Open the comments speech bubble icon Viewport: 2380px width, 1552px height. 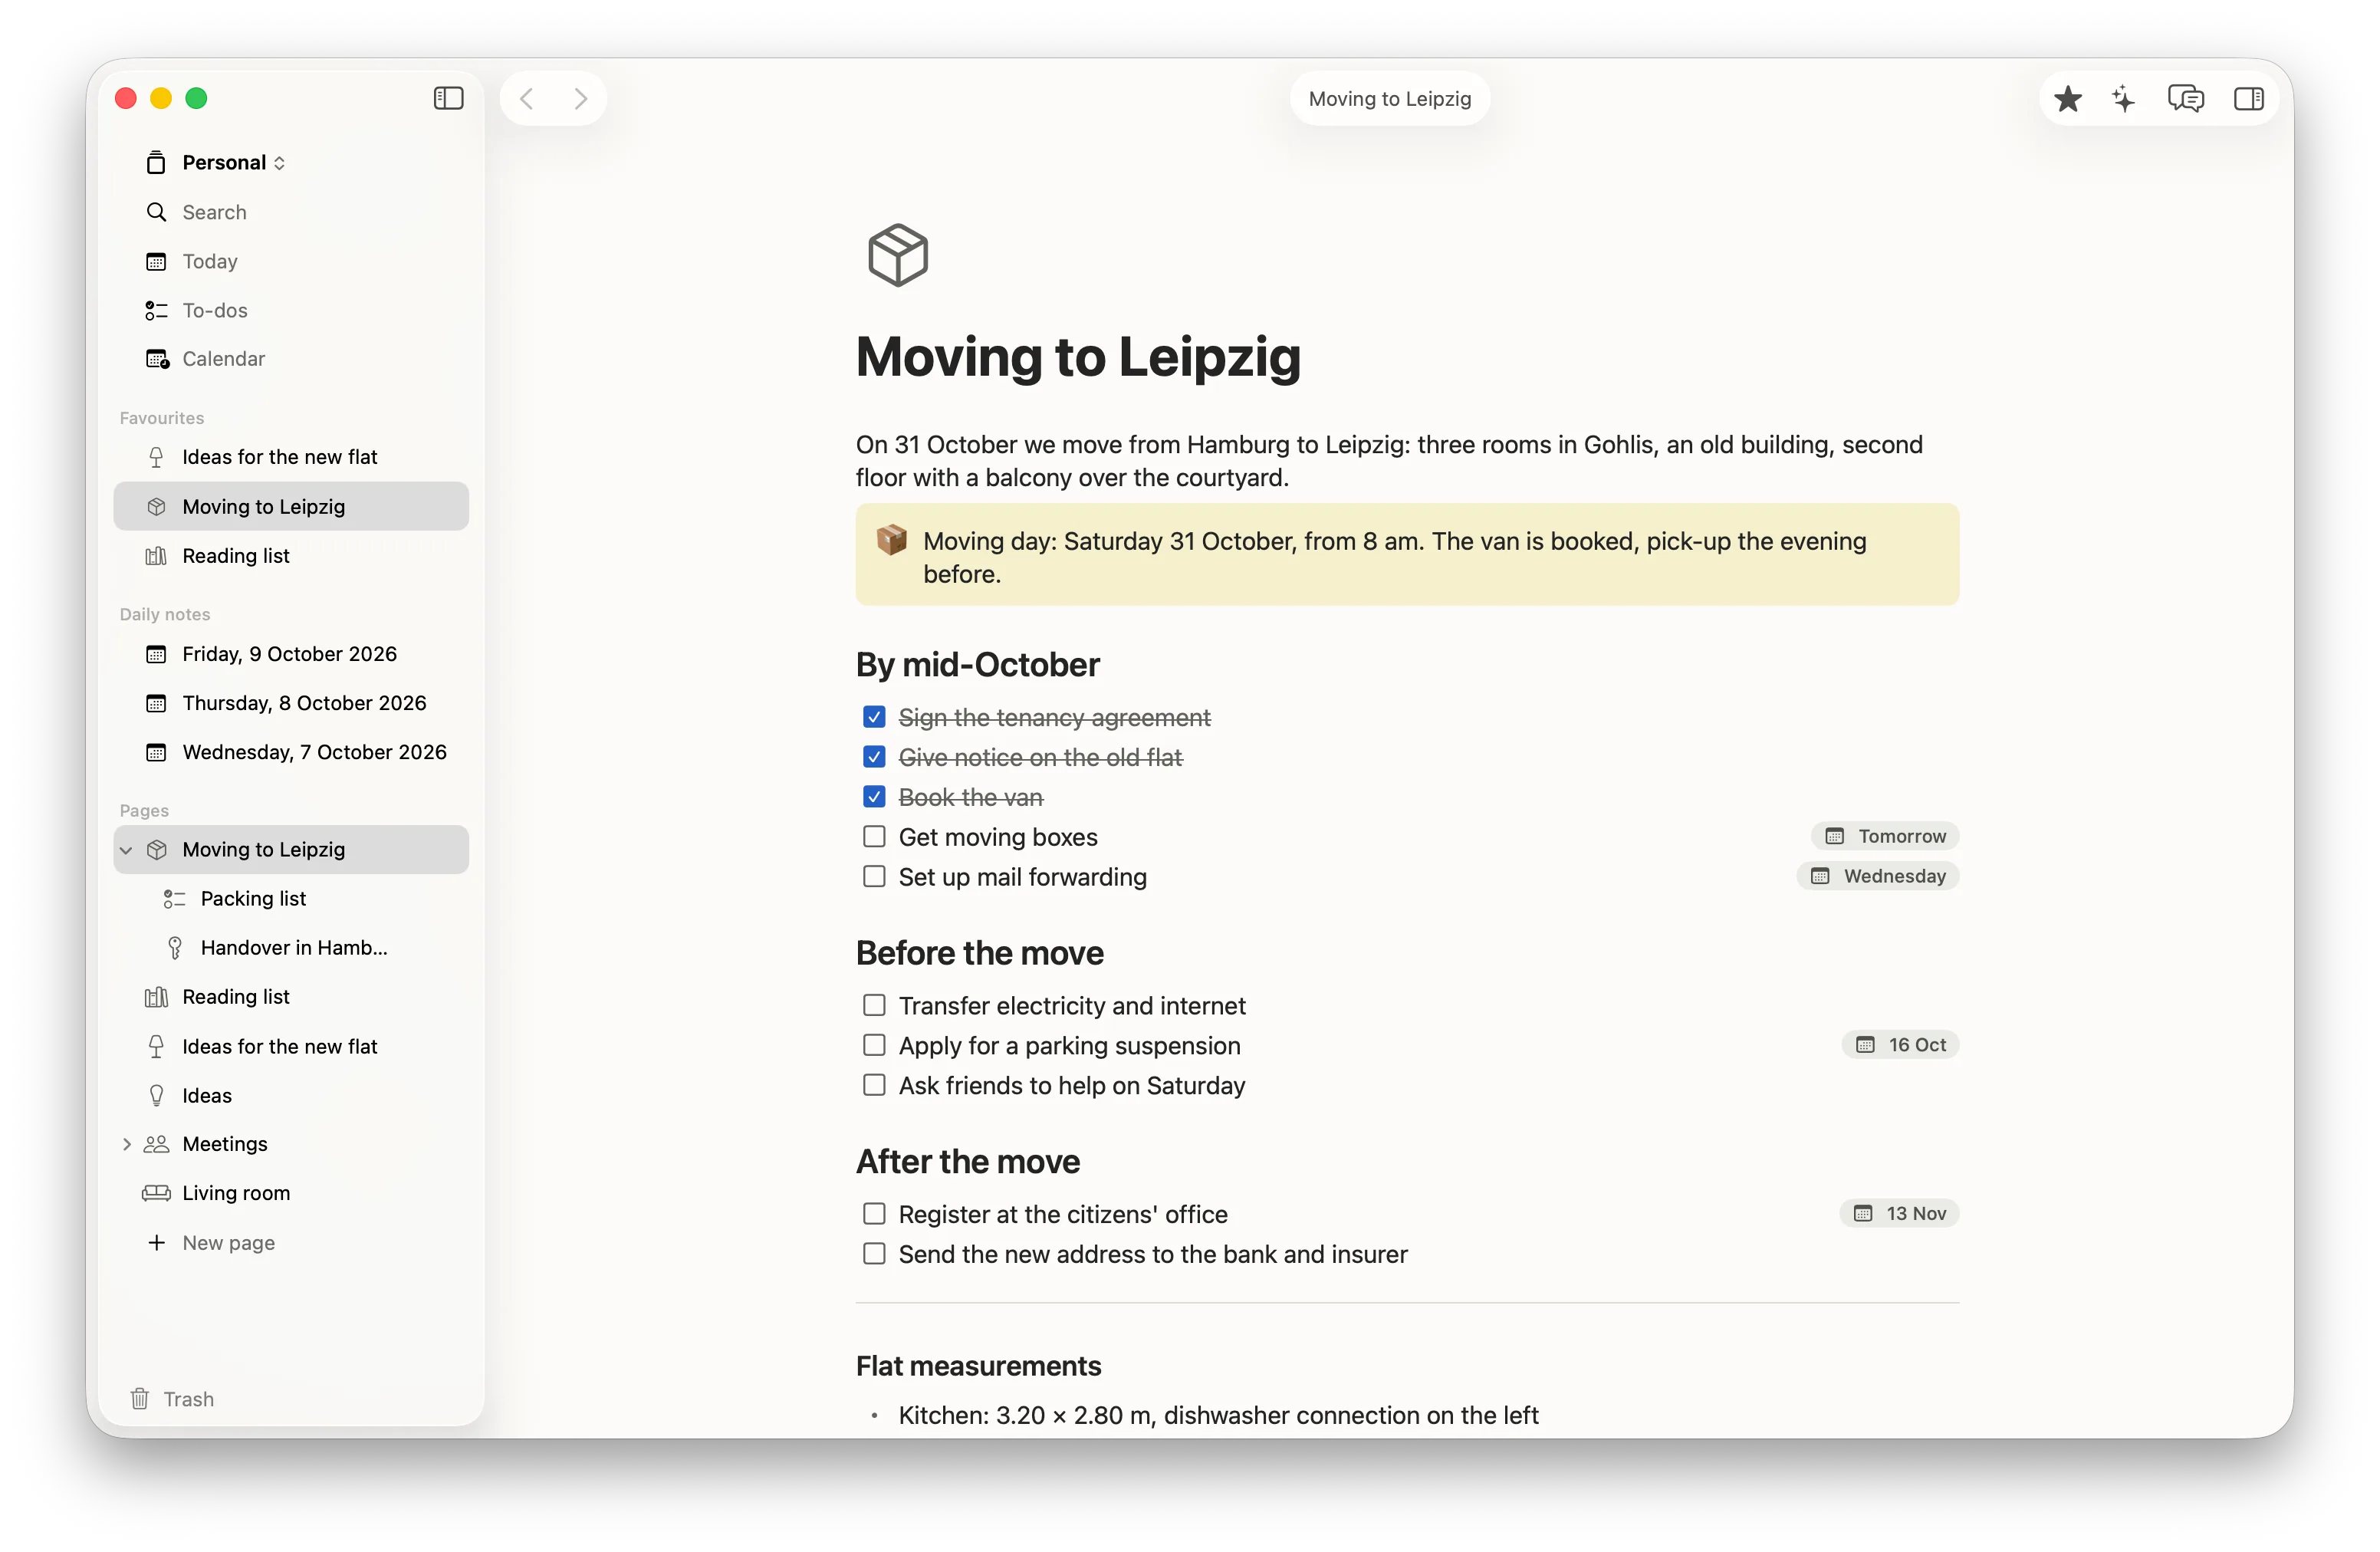pyautogui.click(x=2185, y=98)
